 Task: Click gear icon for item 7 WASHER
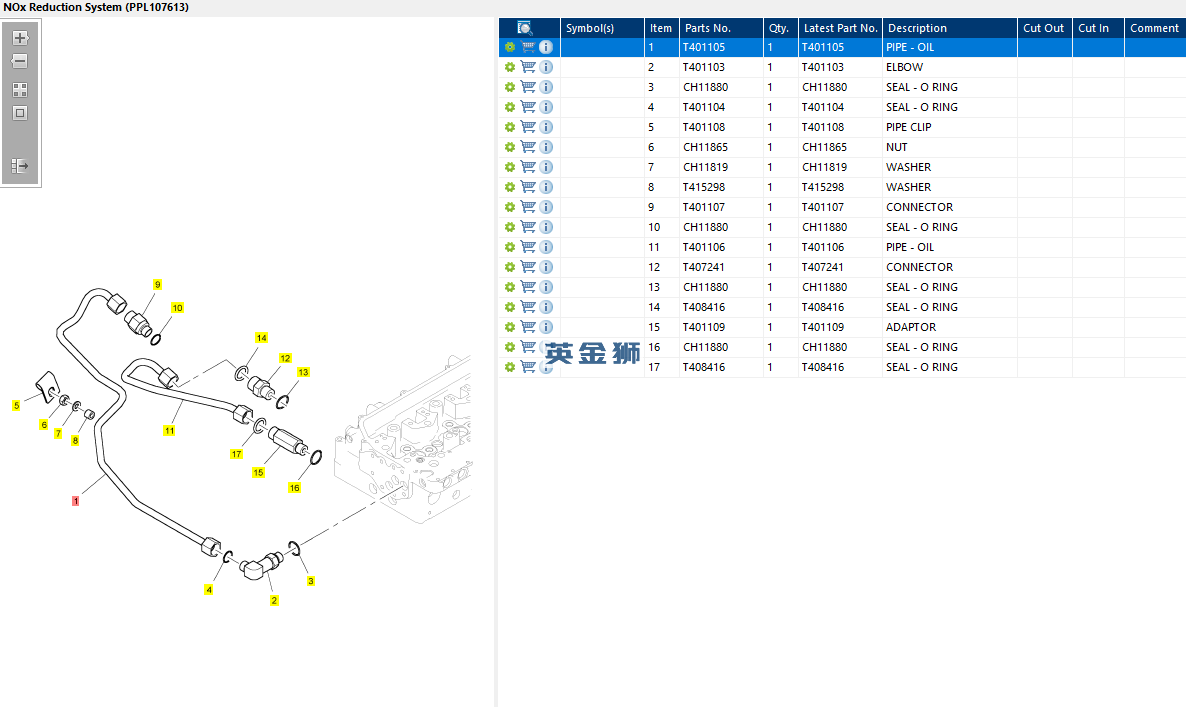coord(510,167)
